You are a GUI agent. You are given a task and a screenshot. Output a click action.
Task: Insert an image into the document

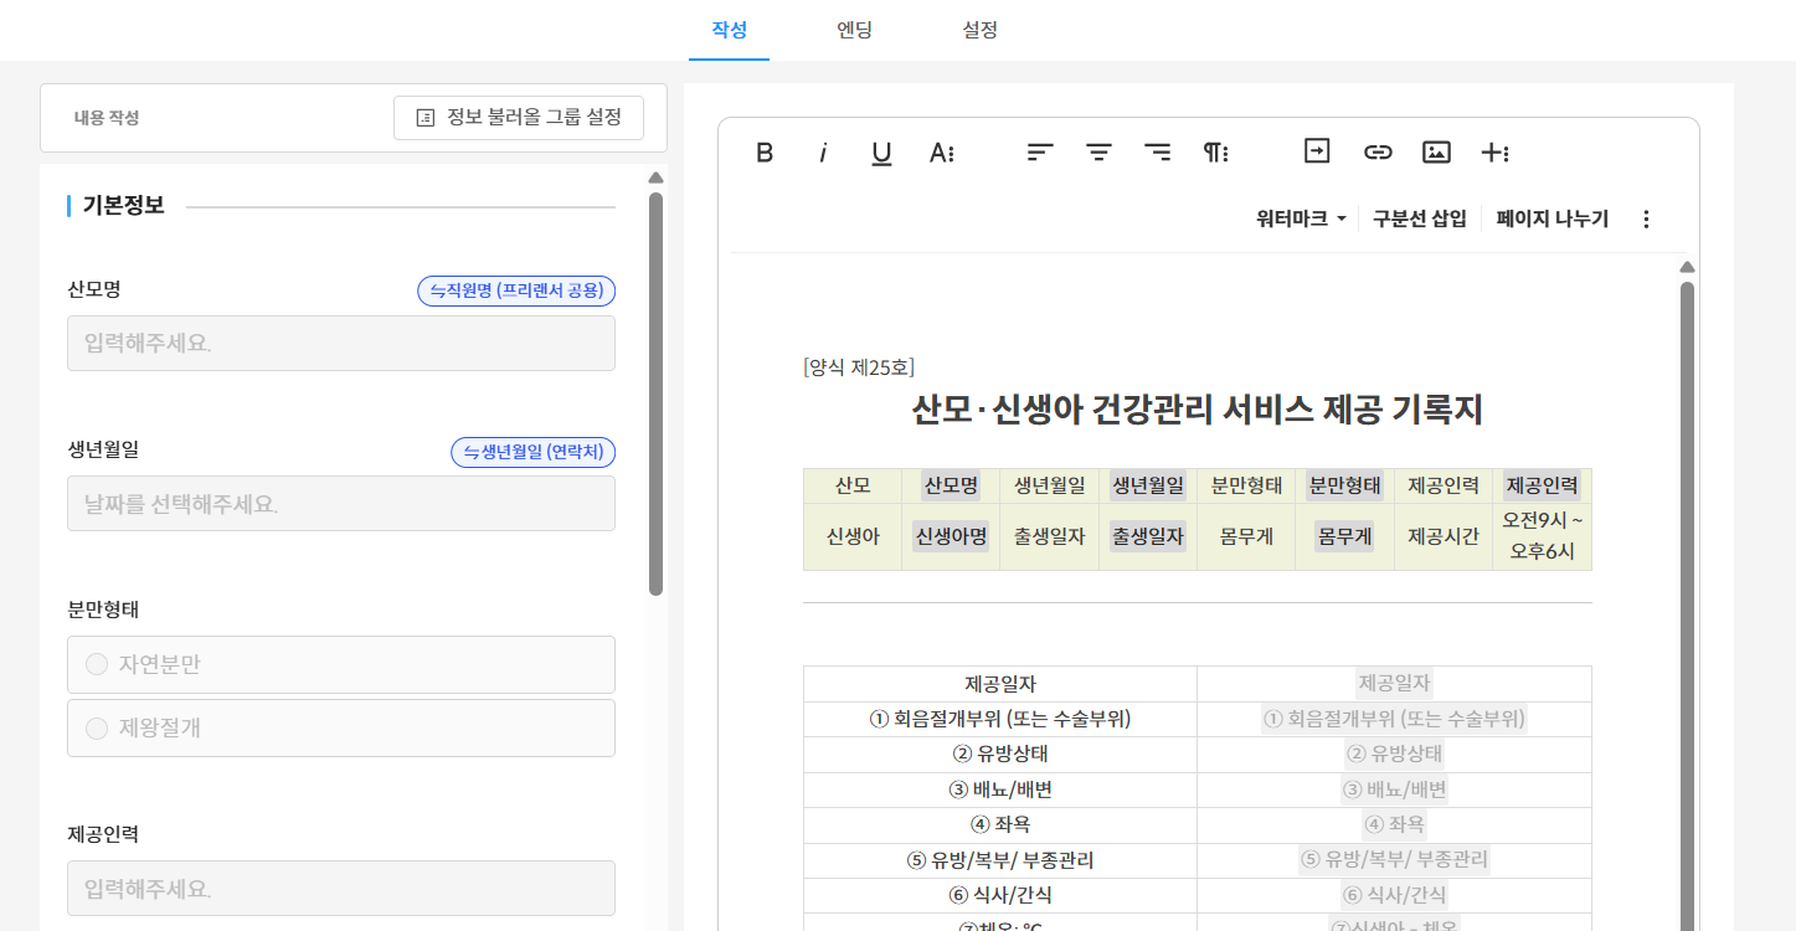tap(1436, 152)
